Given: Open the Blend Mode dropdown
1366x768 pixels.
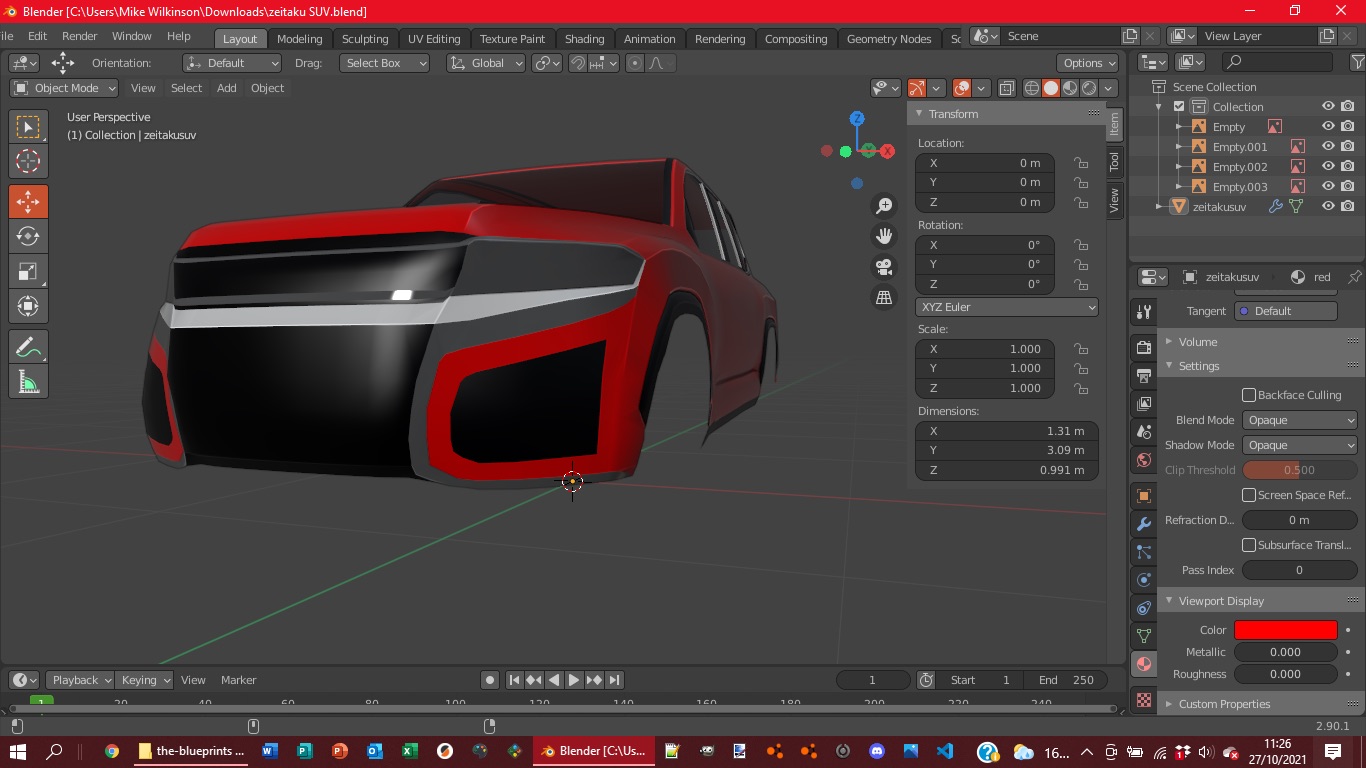Looking at the screenshot, I should pos(1299,420).
